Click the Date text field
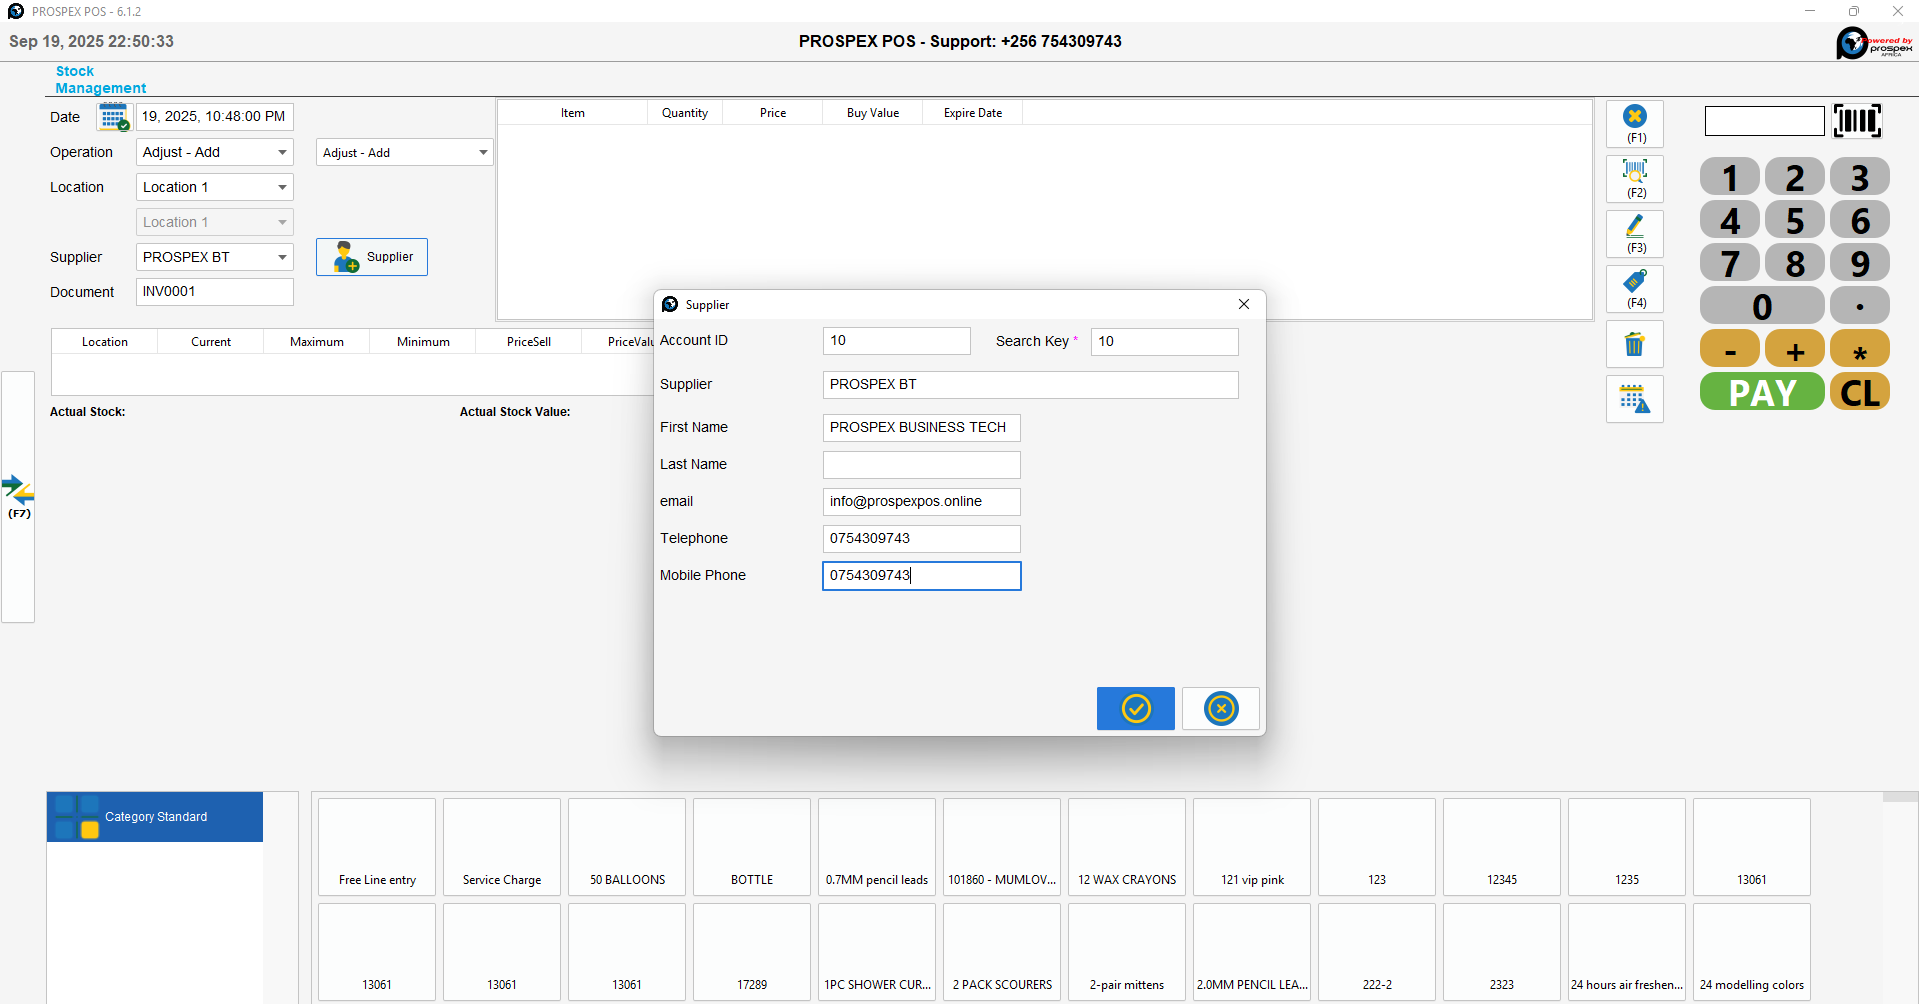Screen dimensions: 1919x1004 pyautogui.click(x=215, y=117)
